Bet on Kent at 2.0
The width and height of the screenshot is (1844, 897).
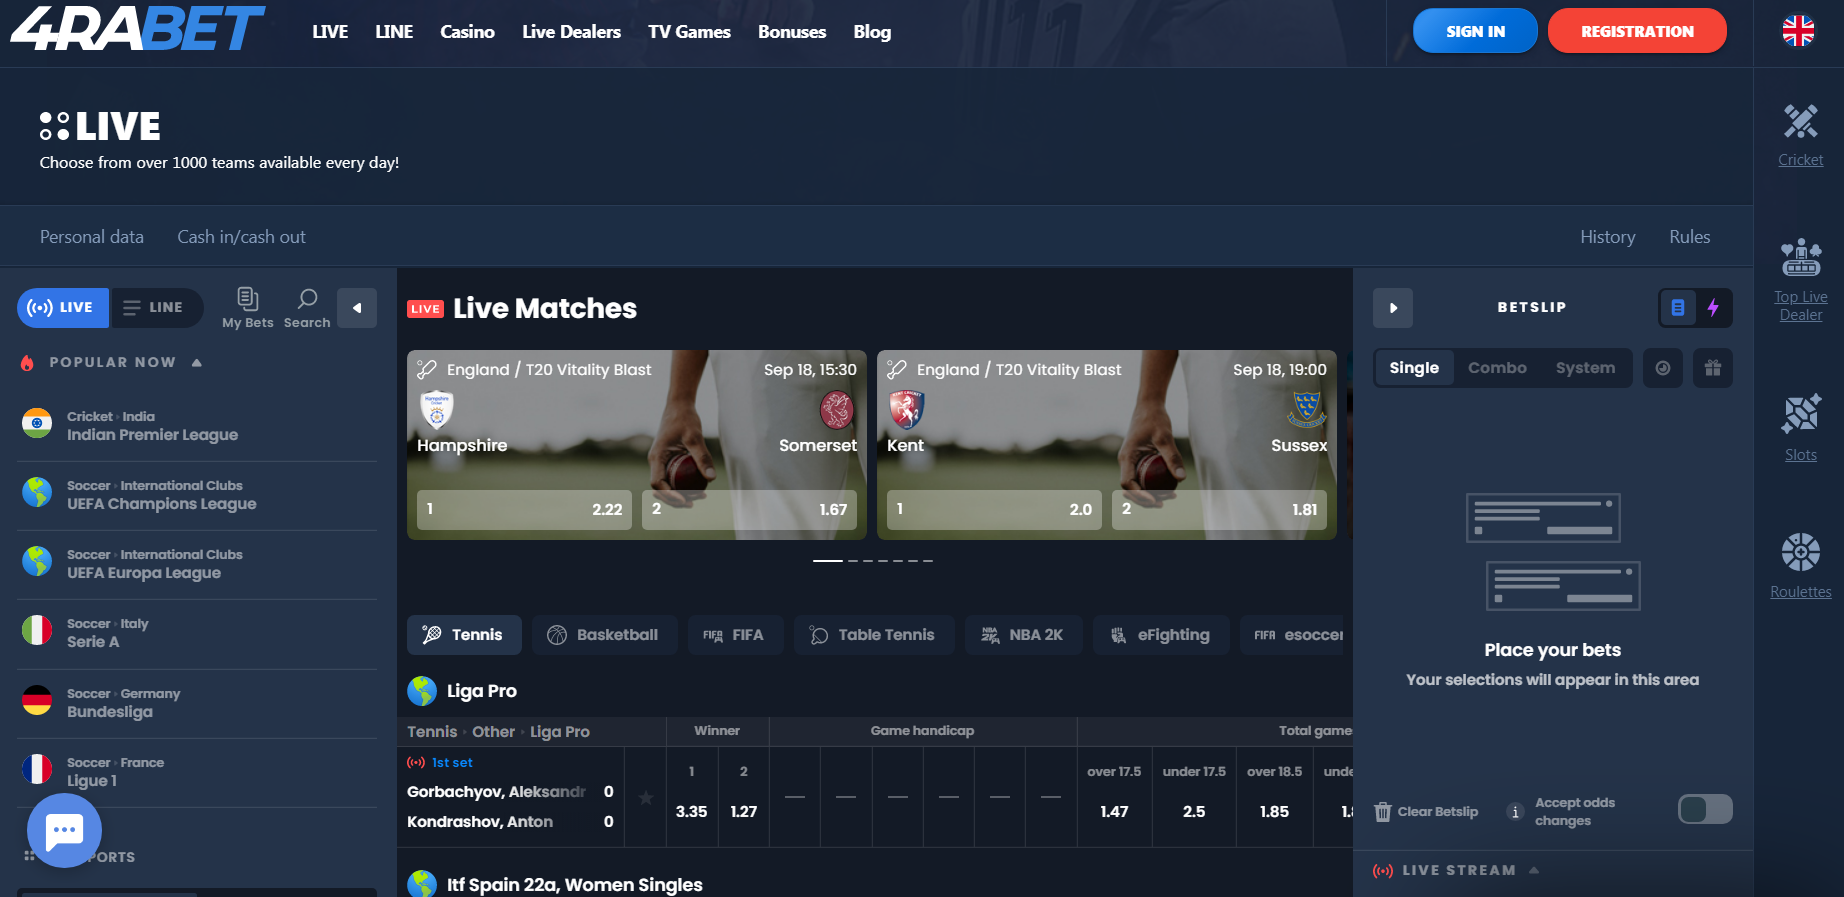click(x=994, y=509)
